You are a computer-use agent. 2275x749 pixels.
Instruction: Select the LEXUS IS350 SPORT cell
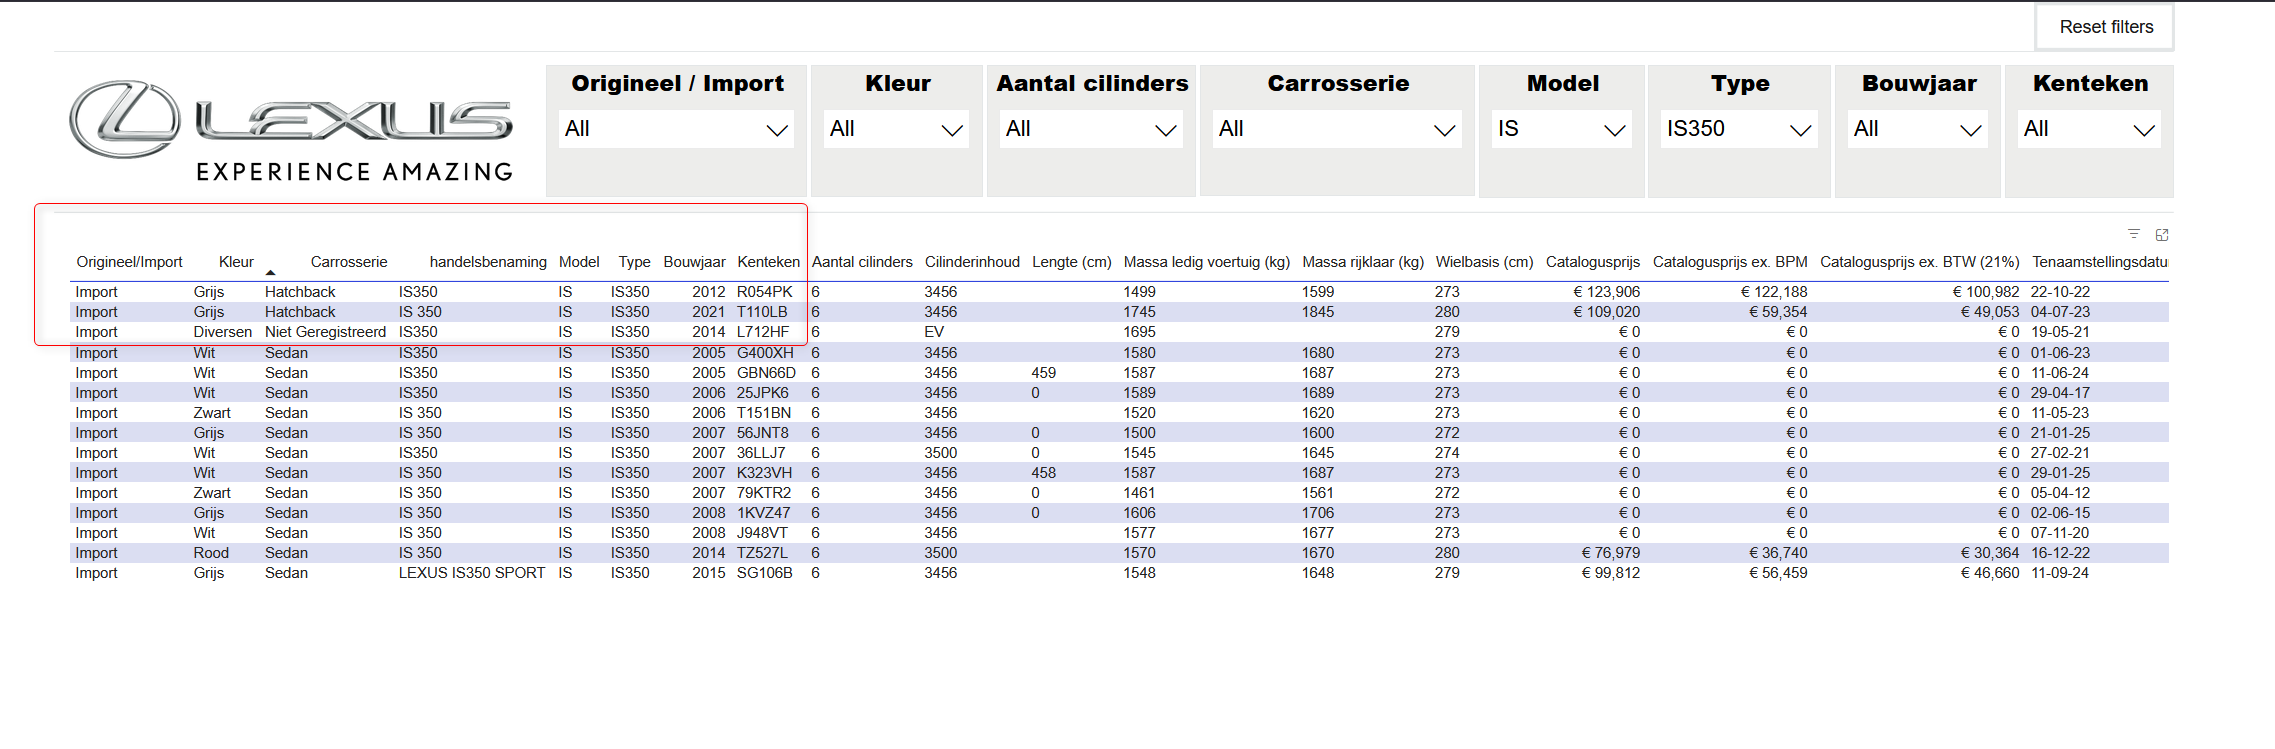[471, 573]
